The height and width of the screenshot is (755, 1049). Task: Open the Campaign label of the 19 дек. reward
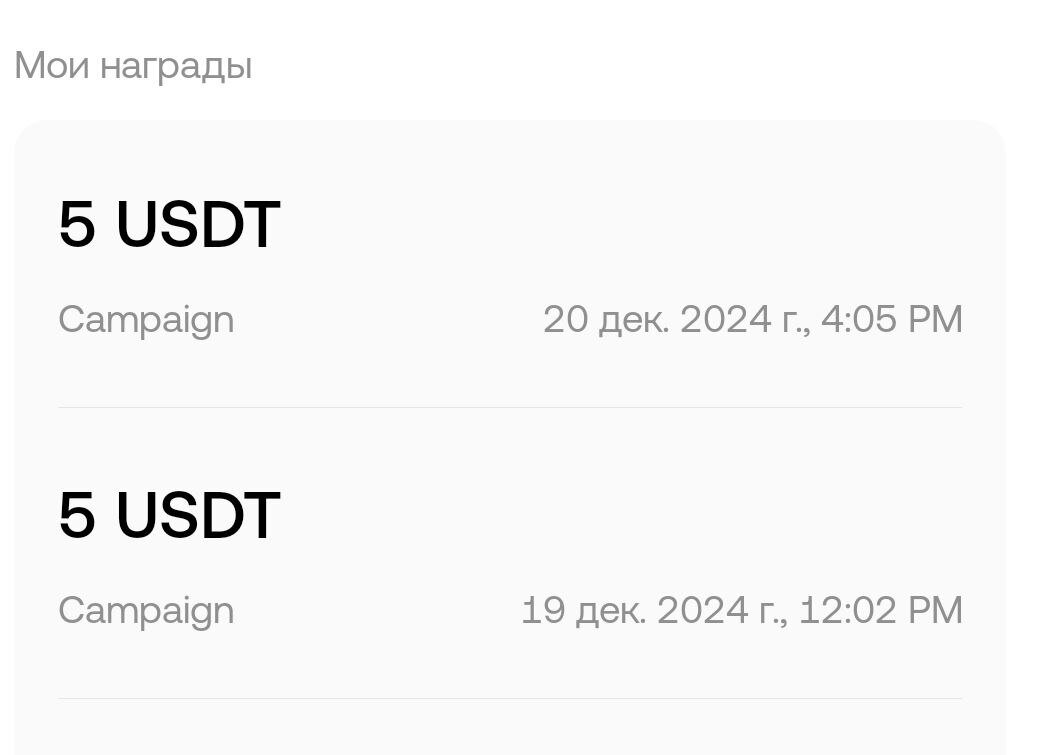(x=146, y=612)
